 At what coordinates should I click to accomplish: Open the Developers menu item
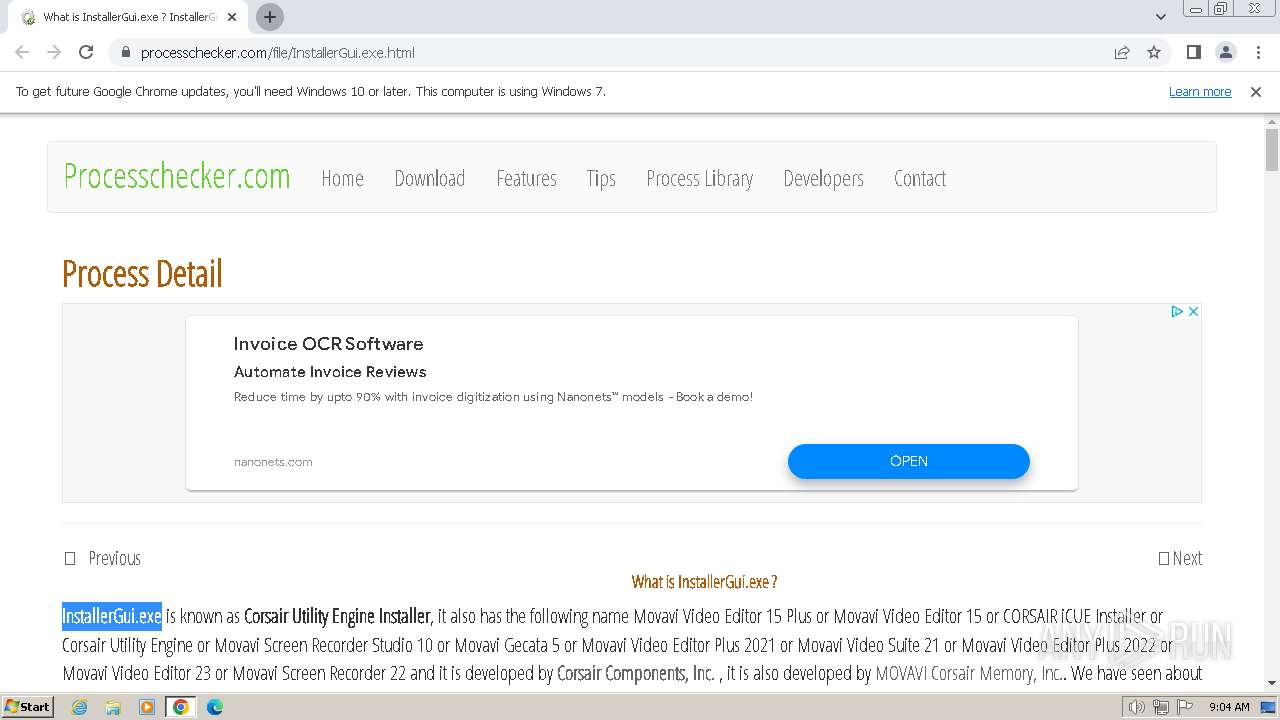(x=823, y=178)
